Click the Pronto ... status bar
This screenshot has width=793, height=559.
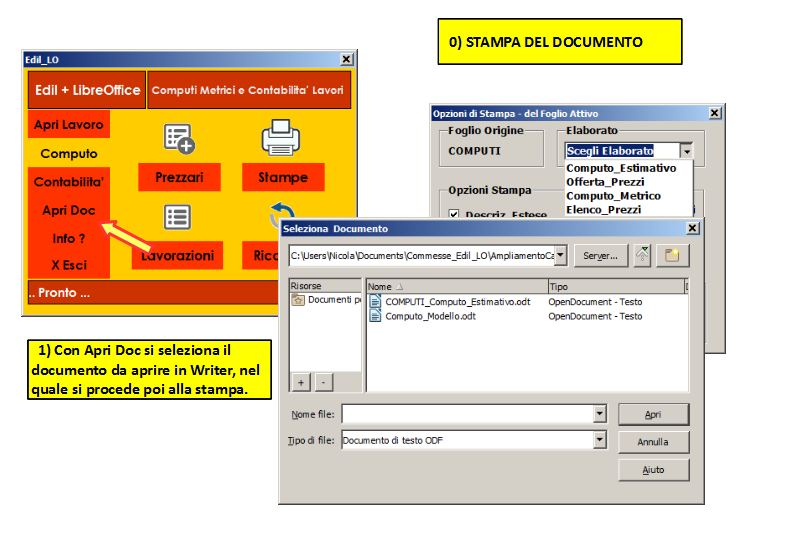click(x=153, y=292)
